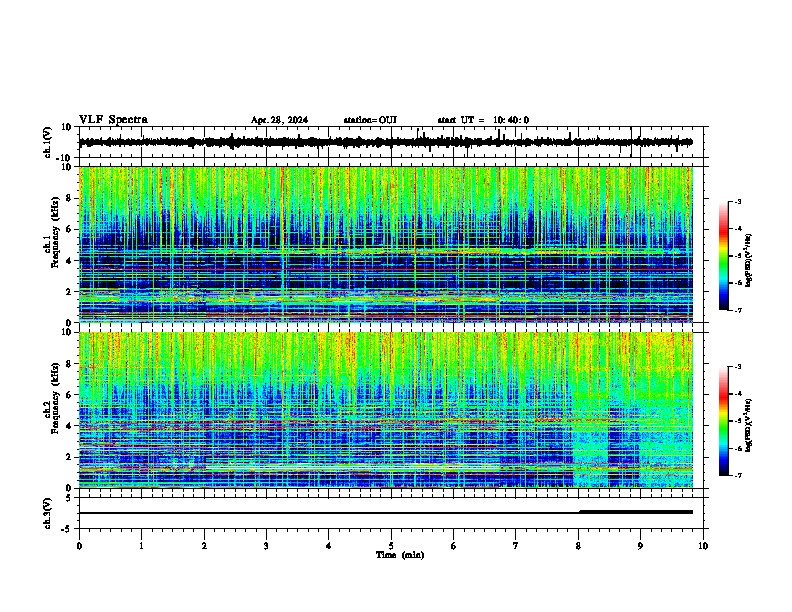Click the "-3" label on ch.1 color bar

pos(738,201)
